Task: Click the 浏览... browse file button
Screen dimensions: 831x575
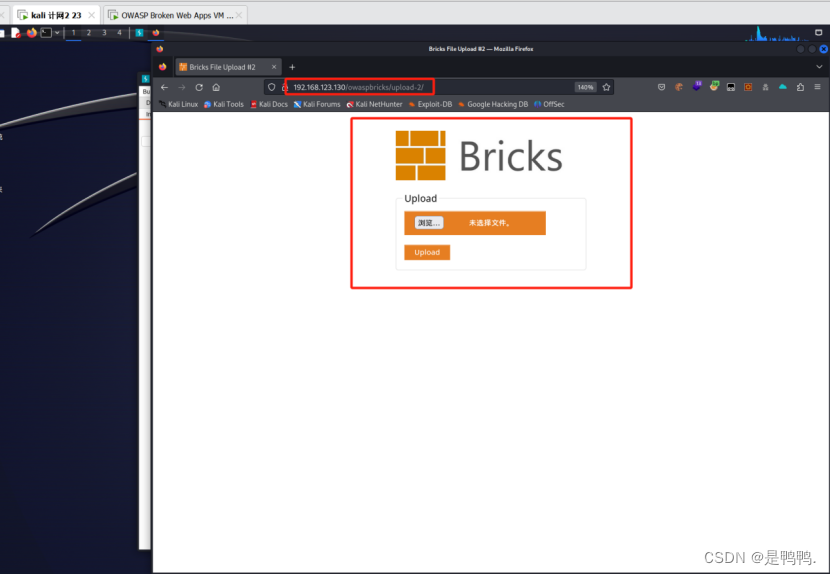Action: click(429, 223)
